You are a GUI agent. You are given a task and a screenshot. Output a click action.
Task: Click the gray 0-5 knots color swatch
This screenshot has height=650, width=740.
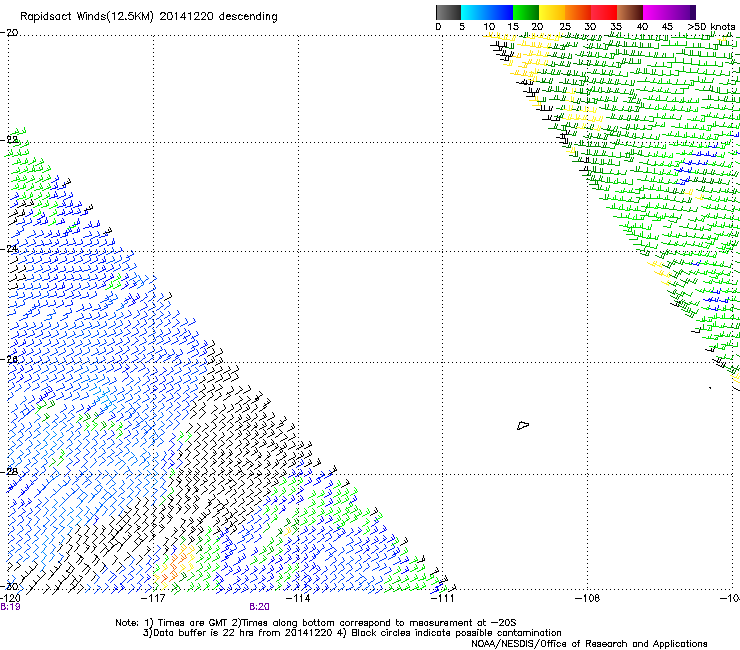click(x=448, y=12)
